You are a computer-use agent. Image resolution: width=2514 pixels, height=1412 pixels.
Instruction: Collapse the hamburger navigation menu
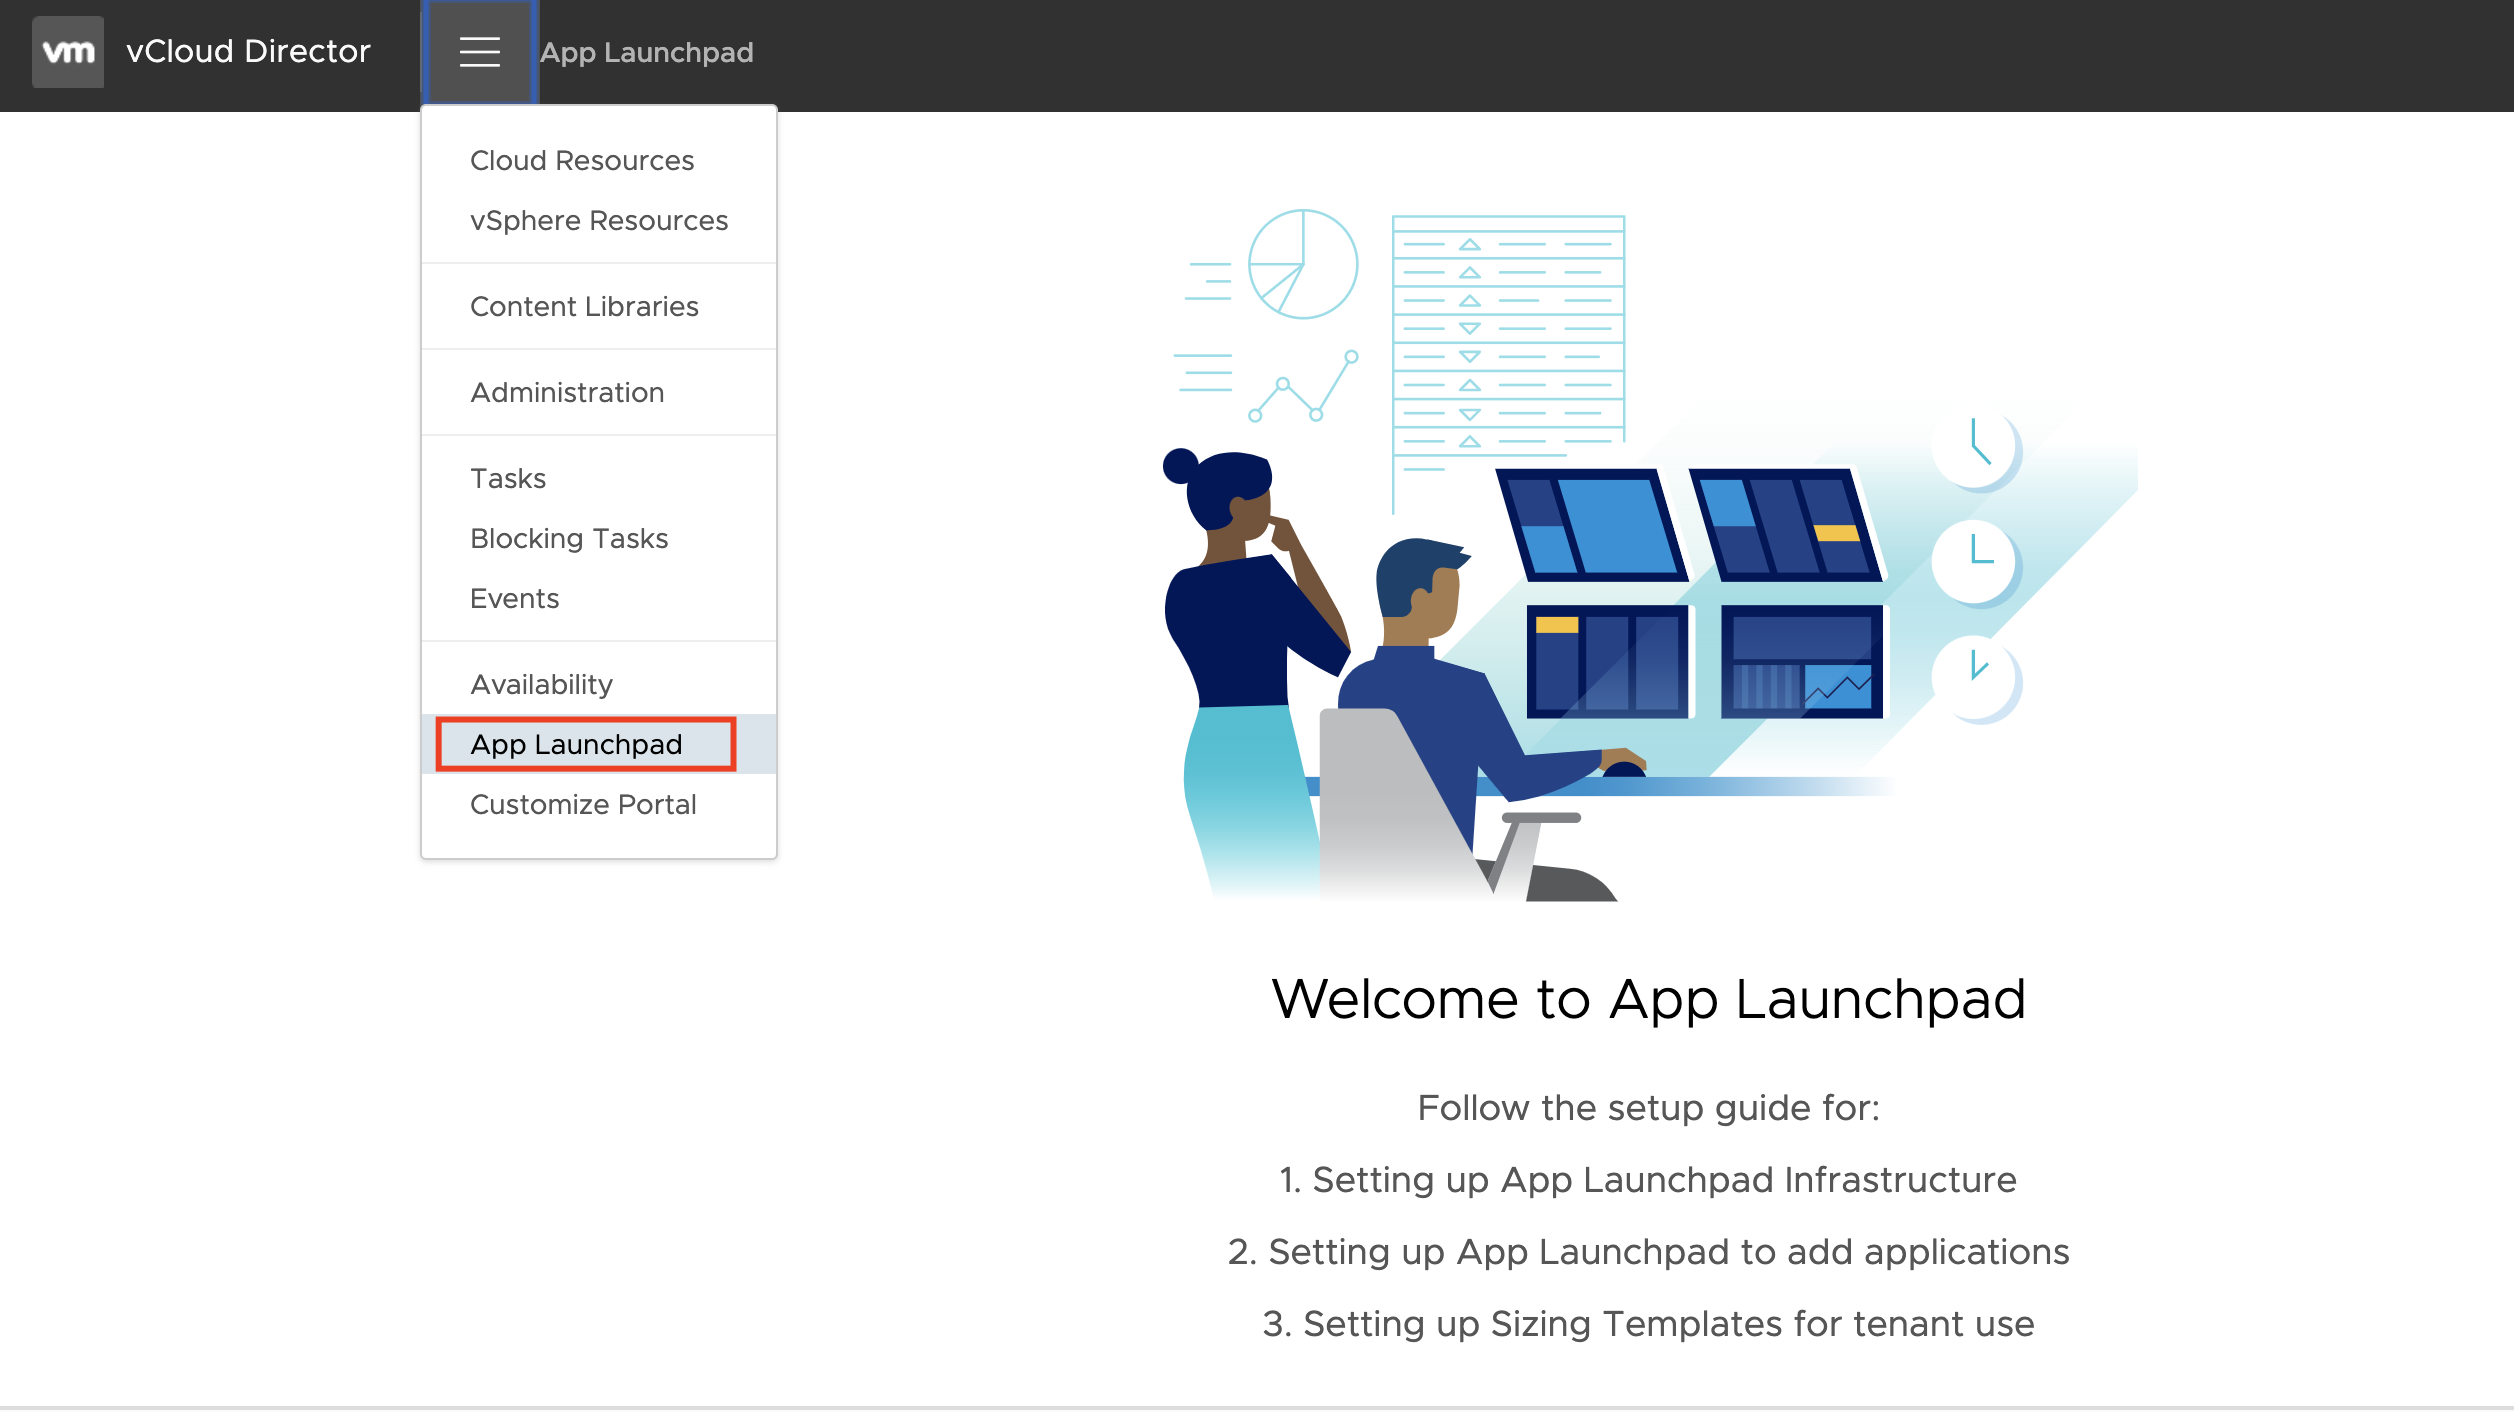click(x=480, y=52)
